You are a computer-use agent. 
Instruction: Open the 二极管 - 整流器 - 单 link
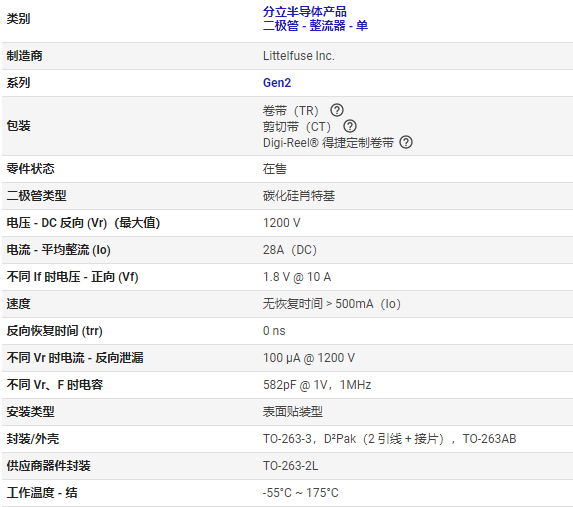click(x=315, y=26)
